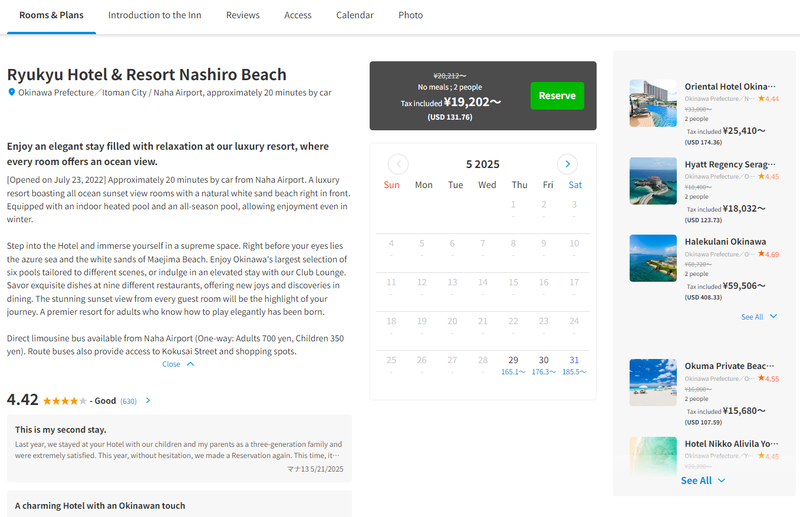Go to previous month in calendar
The image size is (800, 517).
pos(398,164)
